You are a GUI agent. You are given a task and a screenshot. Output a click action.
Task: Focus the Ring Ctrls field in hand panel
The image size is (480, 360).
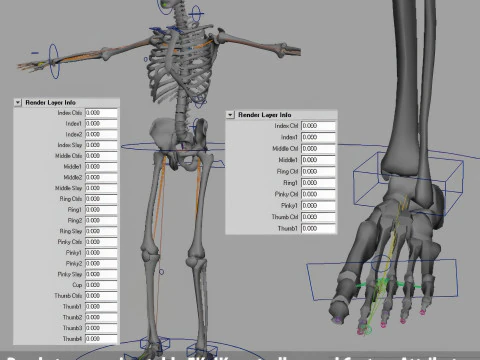[101, 199]
